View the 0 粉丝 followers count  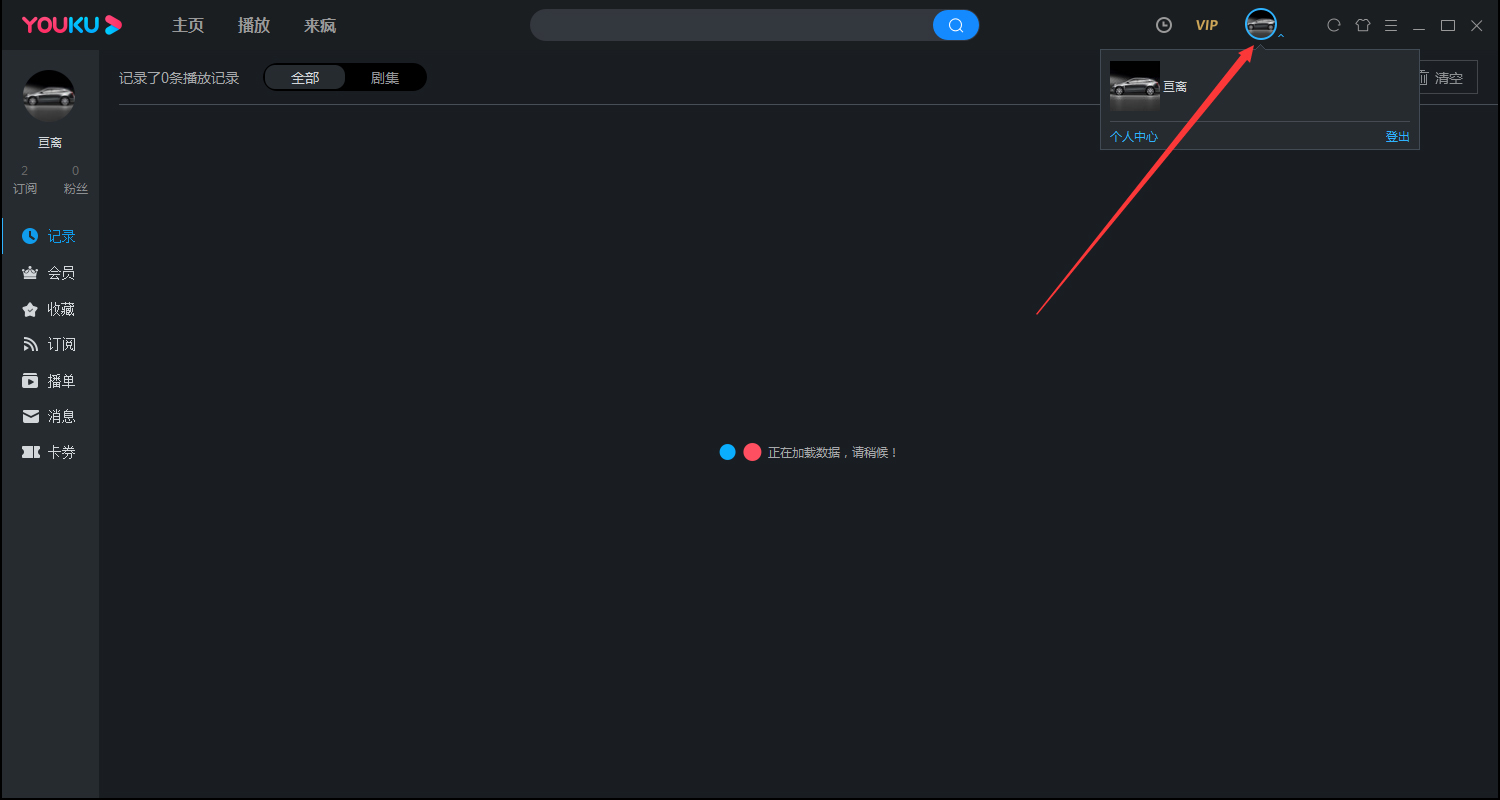click(76, 180)
